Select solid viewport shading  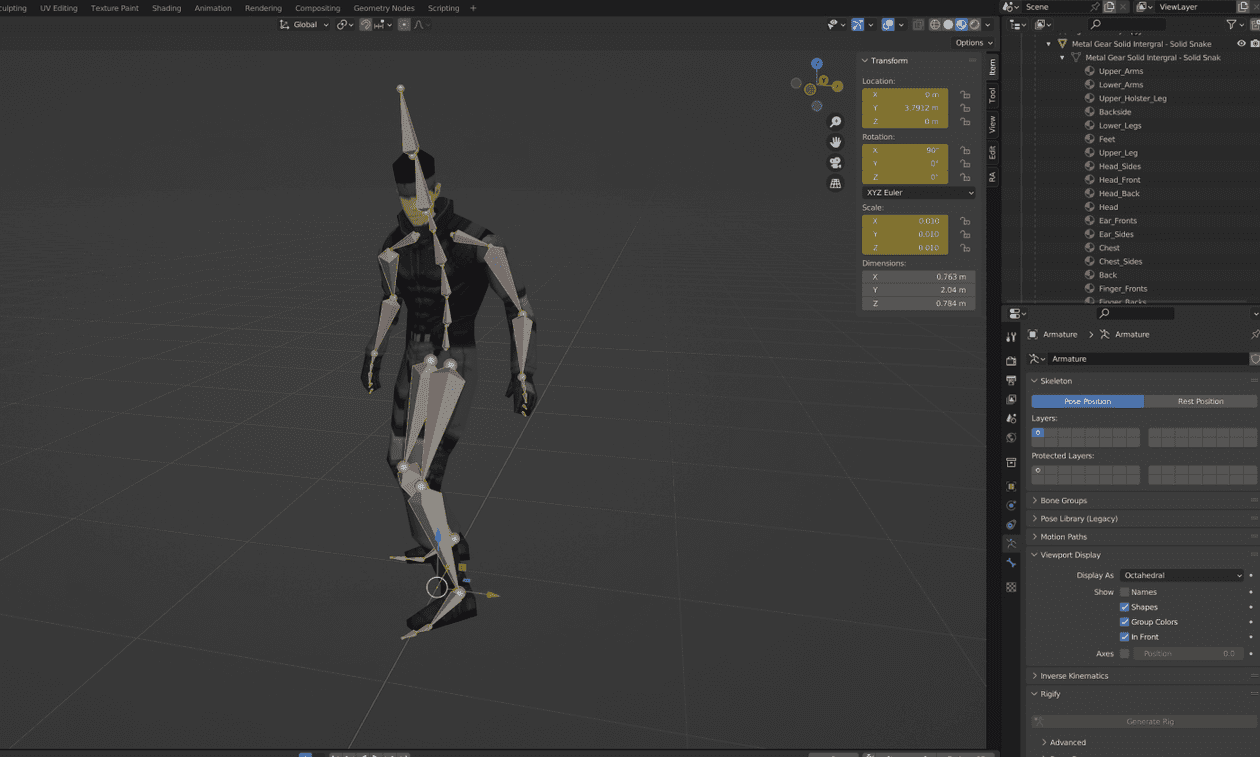pyautogui.click(x=948, y=25)
